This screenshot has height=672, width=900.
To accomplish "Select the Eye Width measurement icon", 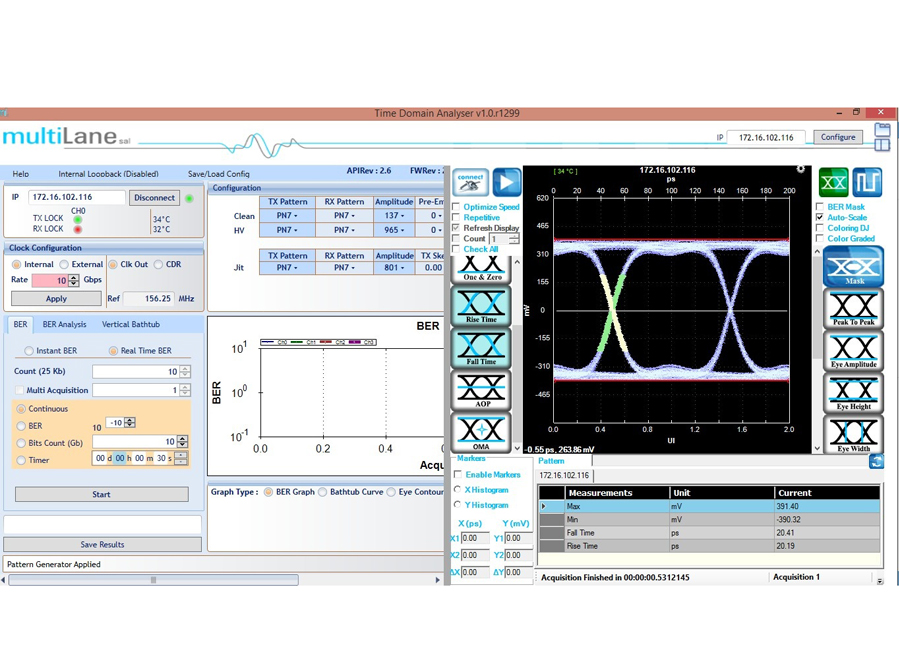I will [854, 434].
